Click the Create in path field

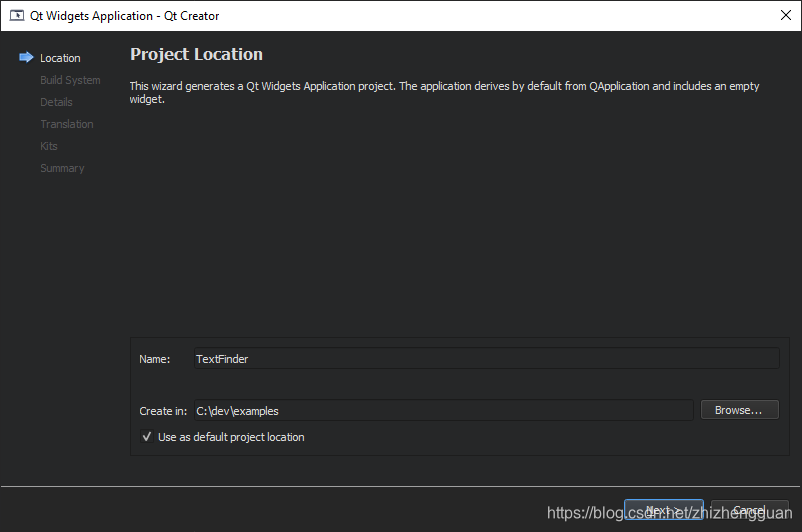tap(443, 410)
